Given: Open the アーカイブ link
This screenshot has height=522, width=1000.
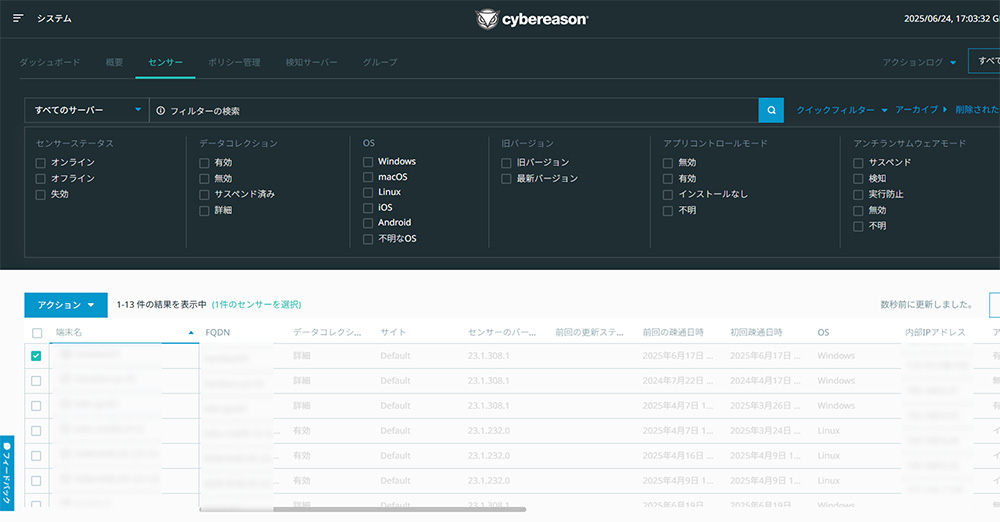Looking at the screenshot, I should (x=921, y=109).
